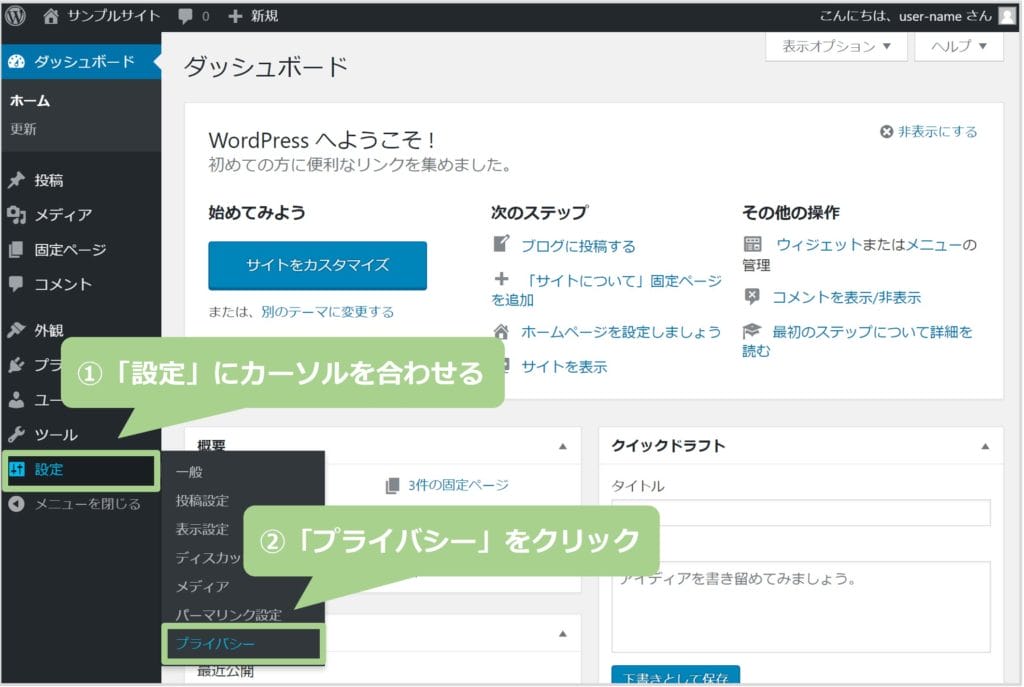The width and height of the screenshot is (1024, 687).
Task: Click the plus icon beside 新規
Action: (235, 16)
